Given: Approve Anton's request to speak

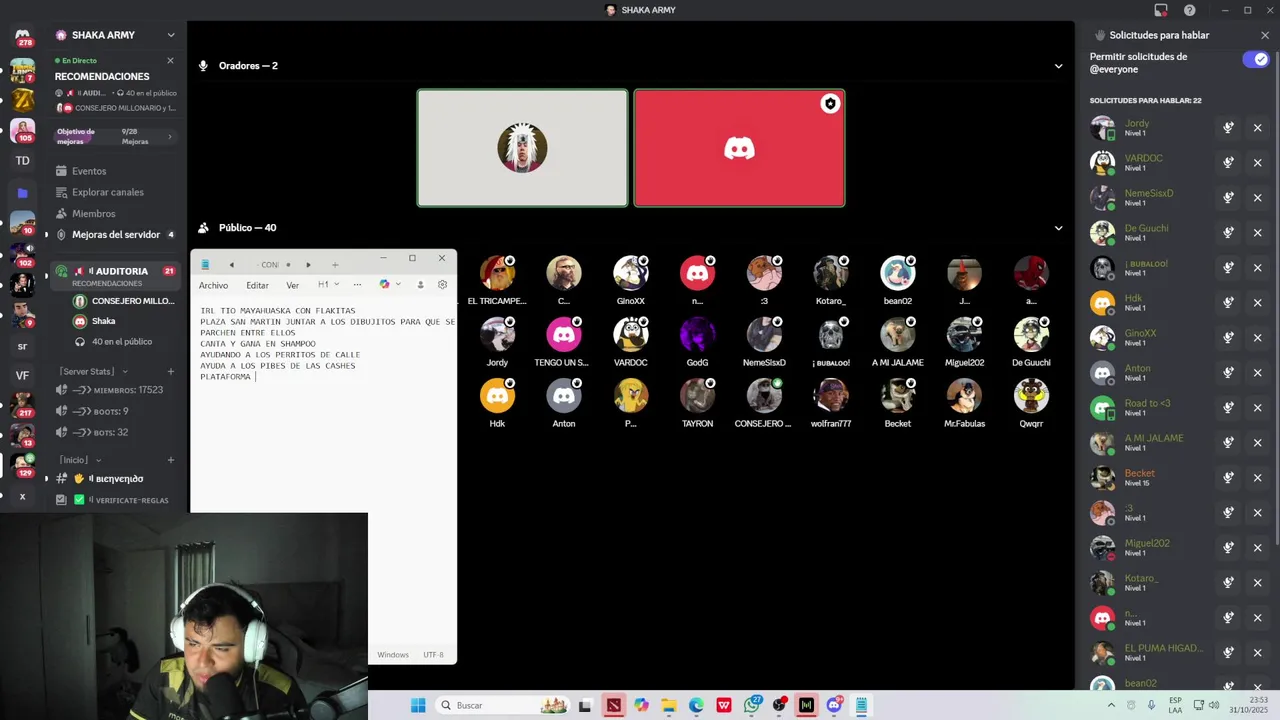Looking at the screenshot, I should point(1228,373).
